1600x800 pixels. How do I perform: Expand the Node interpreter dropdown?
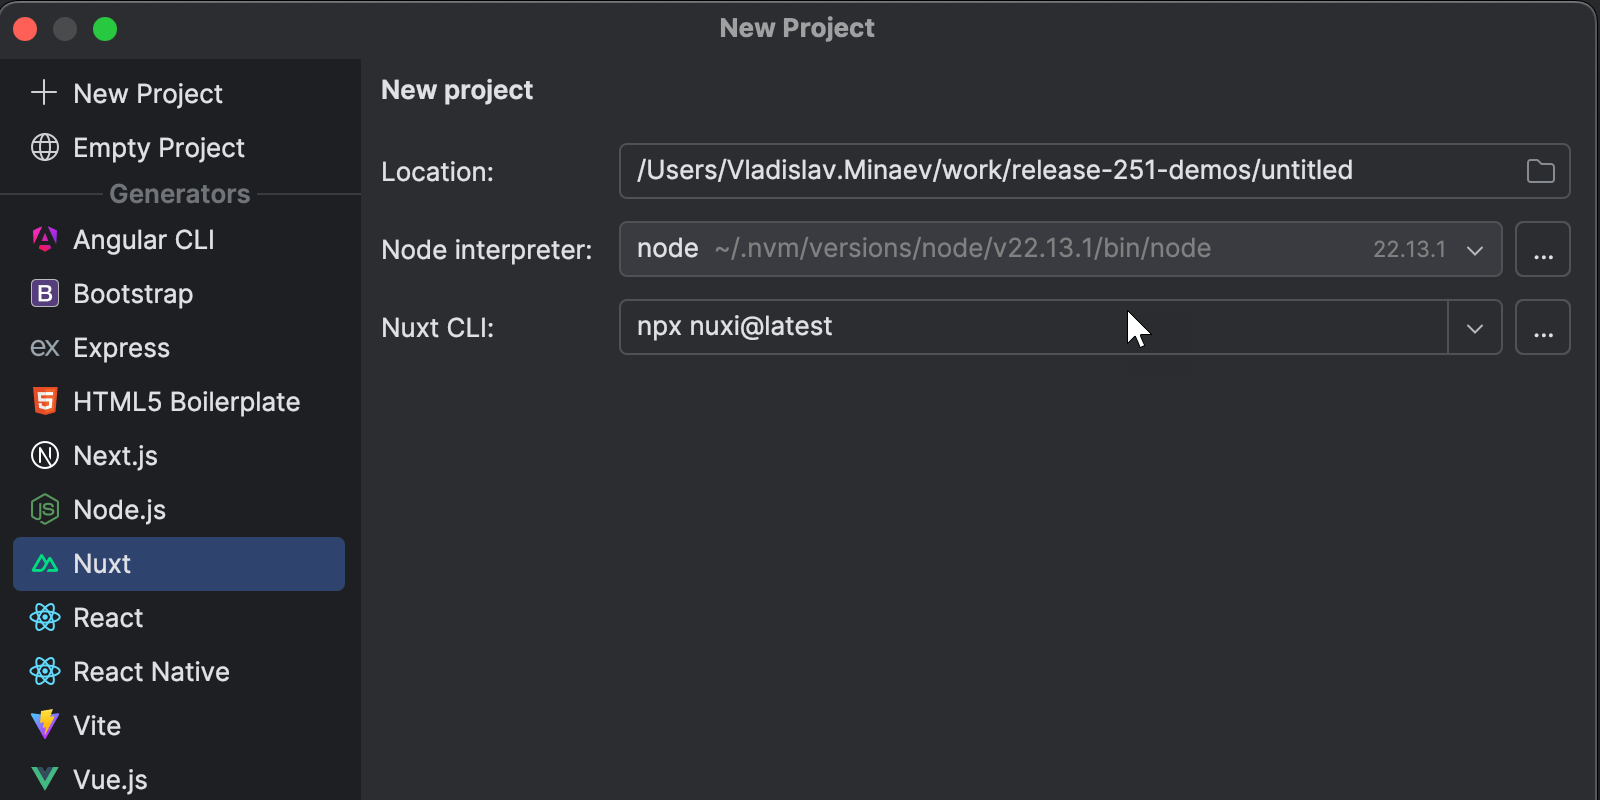1474,250
